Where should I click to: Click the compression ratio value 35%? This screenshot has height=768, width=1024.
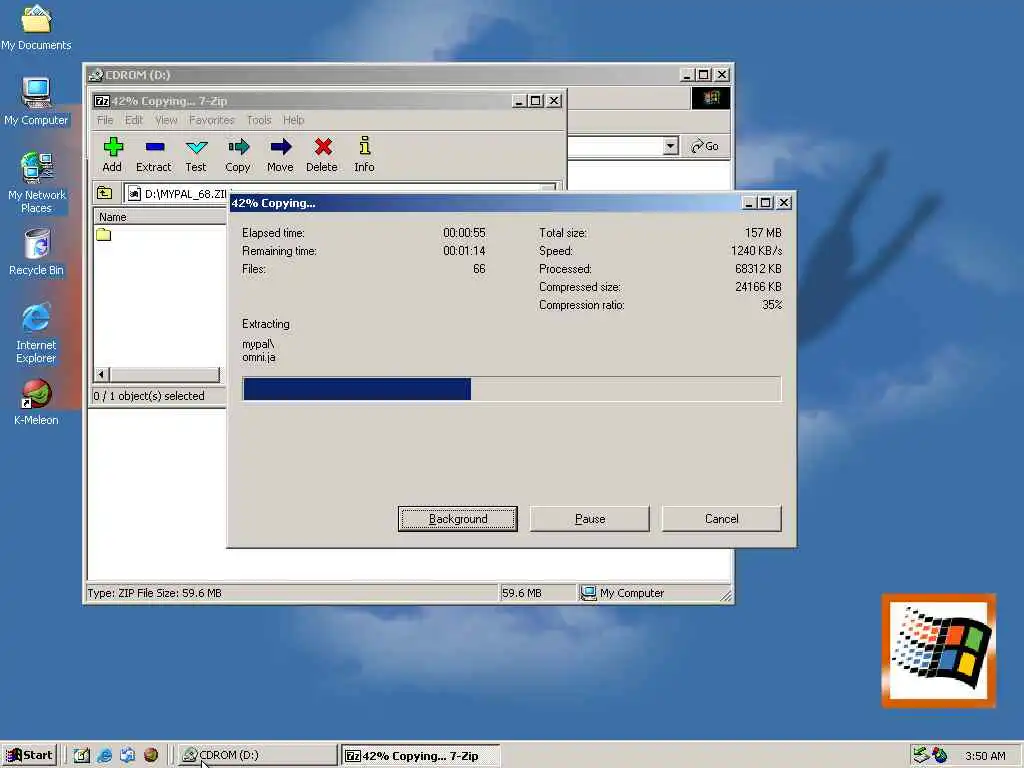772,305
